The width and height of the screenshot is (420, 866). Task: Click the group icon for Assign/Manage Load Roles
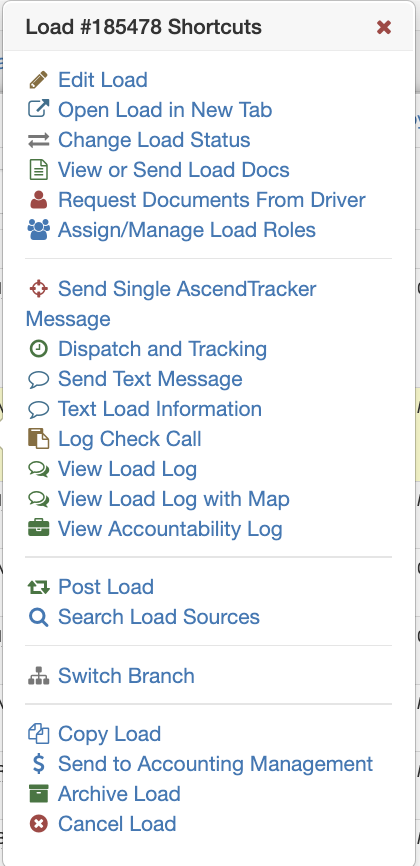(x=38, y=230)
